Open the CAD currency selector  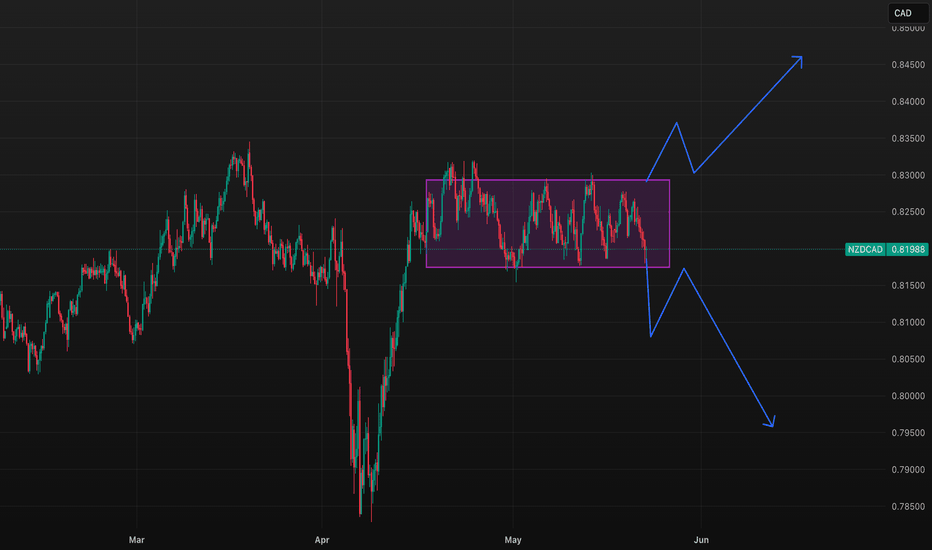[908, 13]
